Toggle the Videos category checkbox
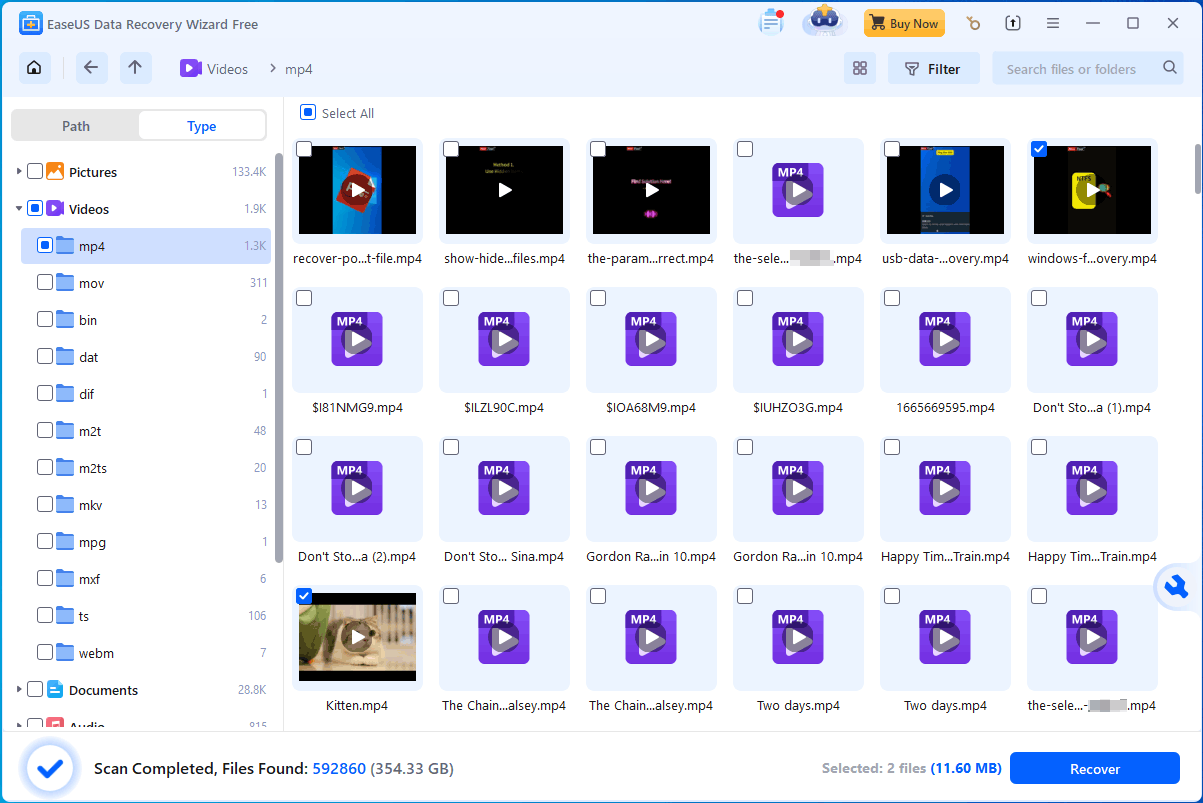The width and height of the screenshot is (1203, 803). click(x=35, y=209)
